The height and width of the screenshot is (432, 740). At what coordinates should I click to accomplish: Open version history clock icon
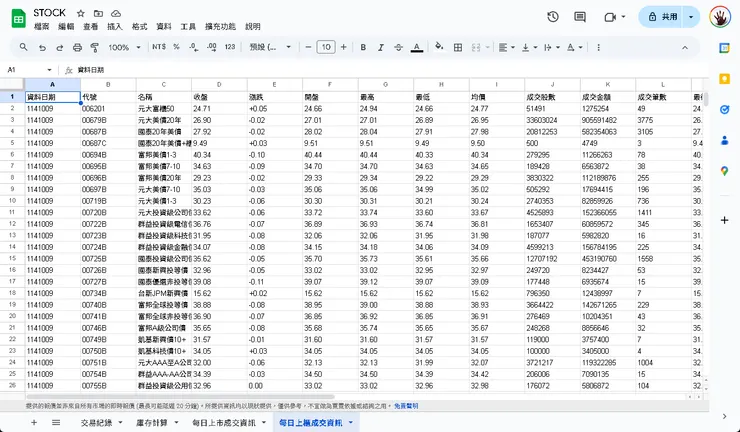pyautogui.click(x=553, y=17)
